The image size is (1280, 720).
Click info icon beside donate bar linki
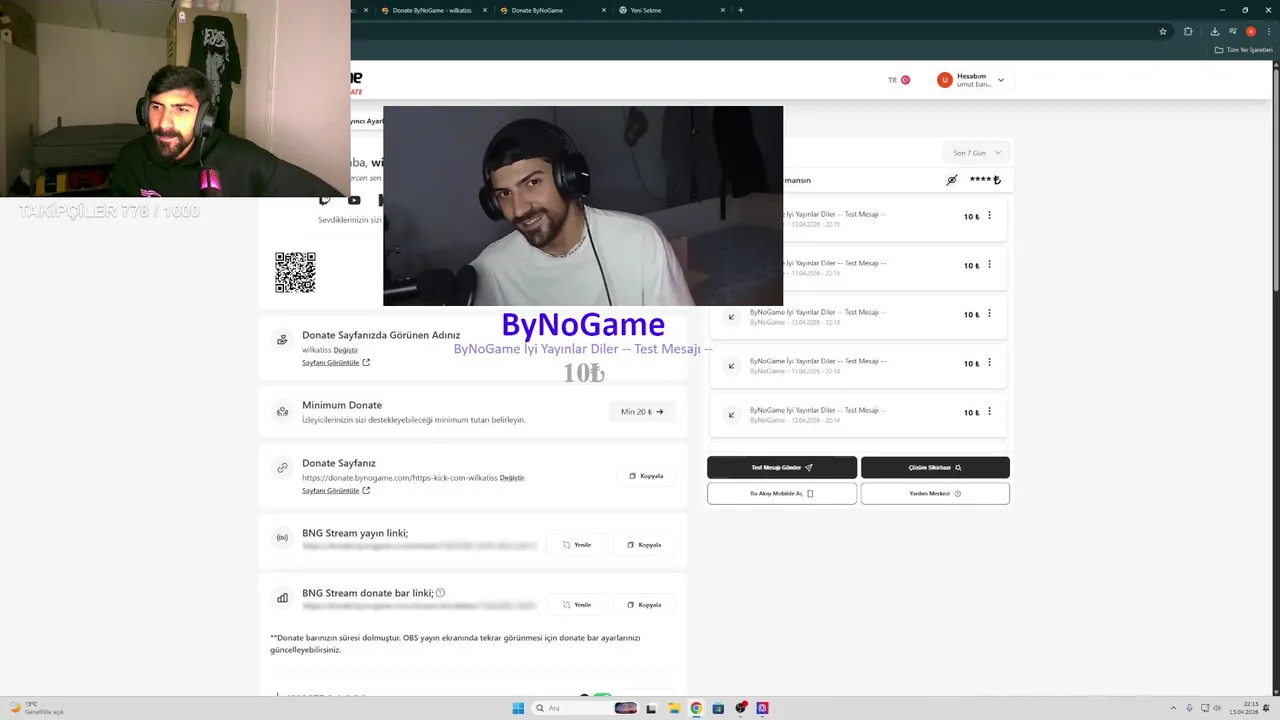tap(440, 593)
